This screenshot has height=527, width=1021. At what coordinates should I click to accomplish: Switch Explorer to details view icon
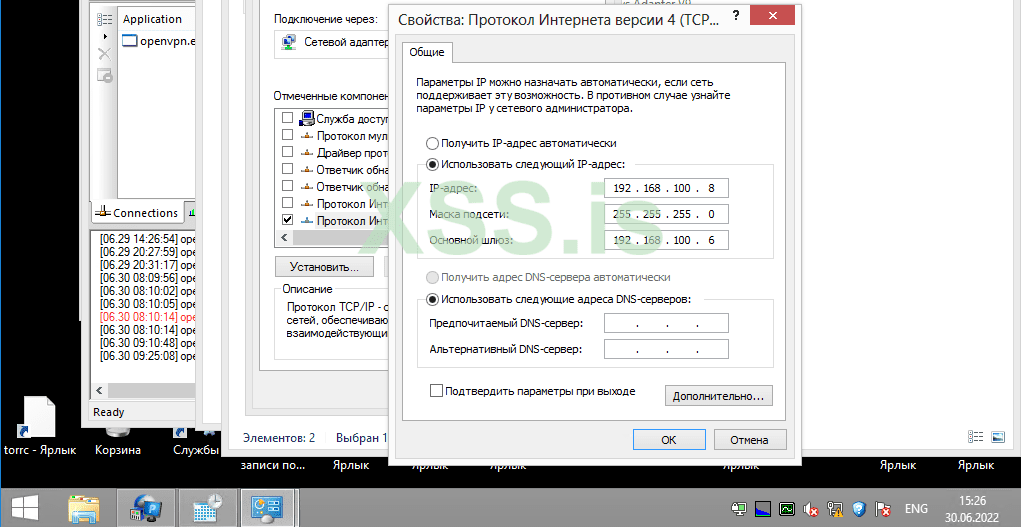coord(975,436)
